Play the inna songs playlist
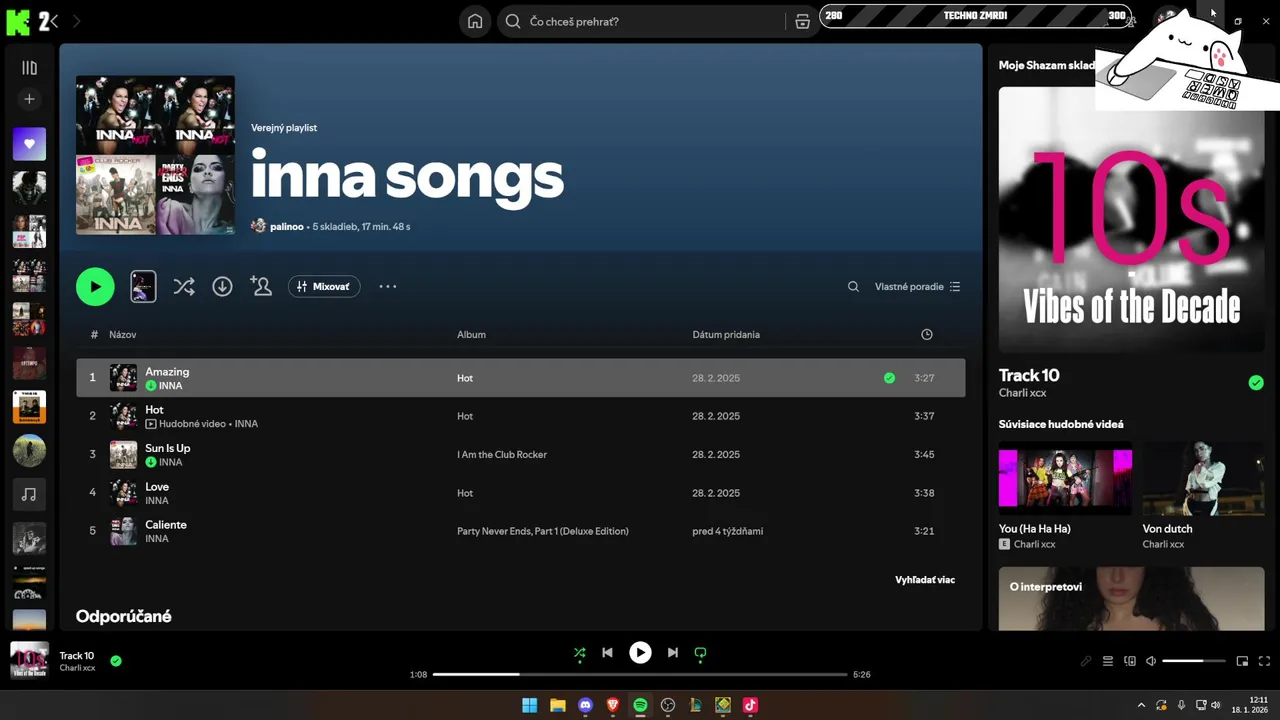This screenshot has width=1280, height=720. coord(95,287)
